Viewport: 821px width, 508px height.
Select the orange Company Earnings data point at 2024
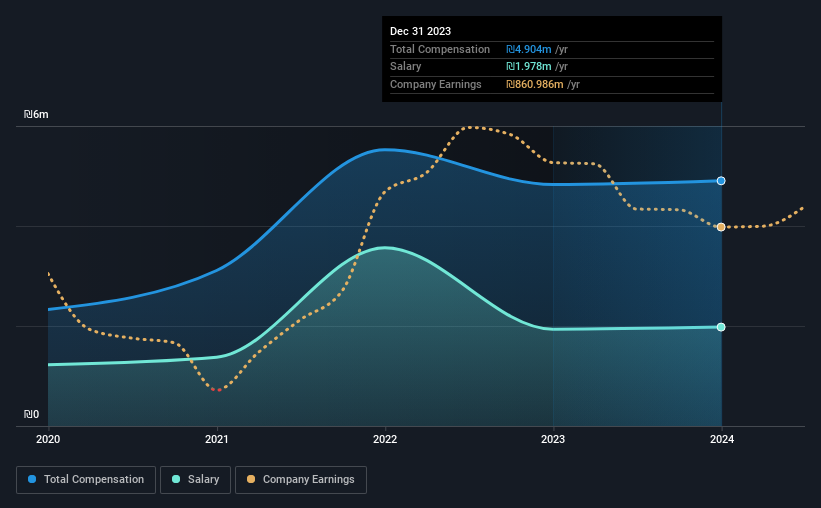[x=721, y=227]
